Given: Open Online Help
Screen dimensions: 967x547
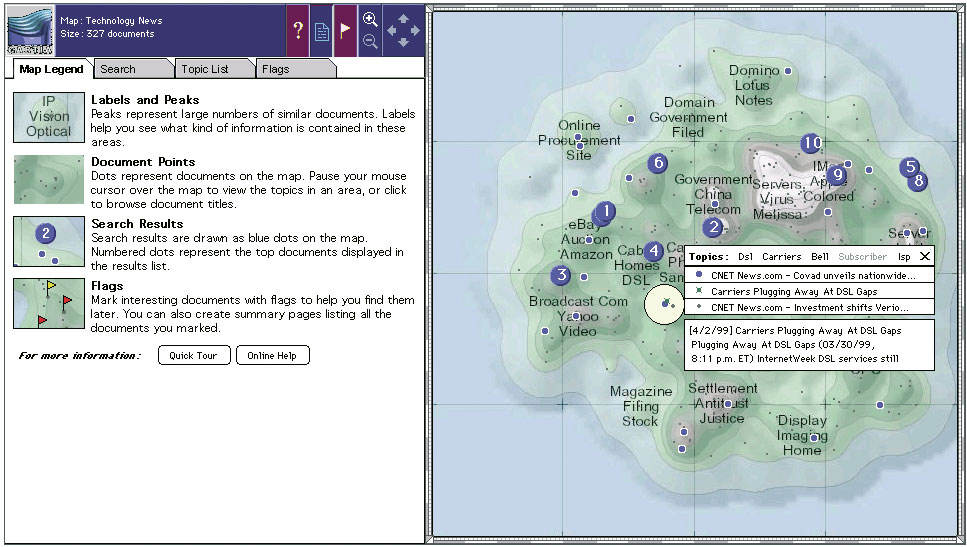Looking at the screenshot, I should pos(272,355).
